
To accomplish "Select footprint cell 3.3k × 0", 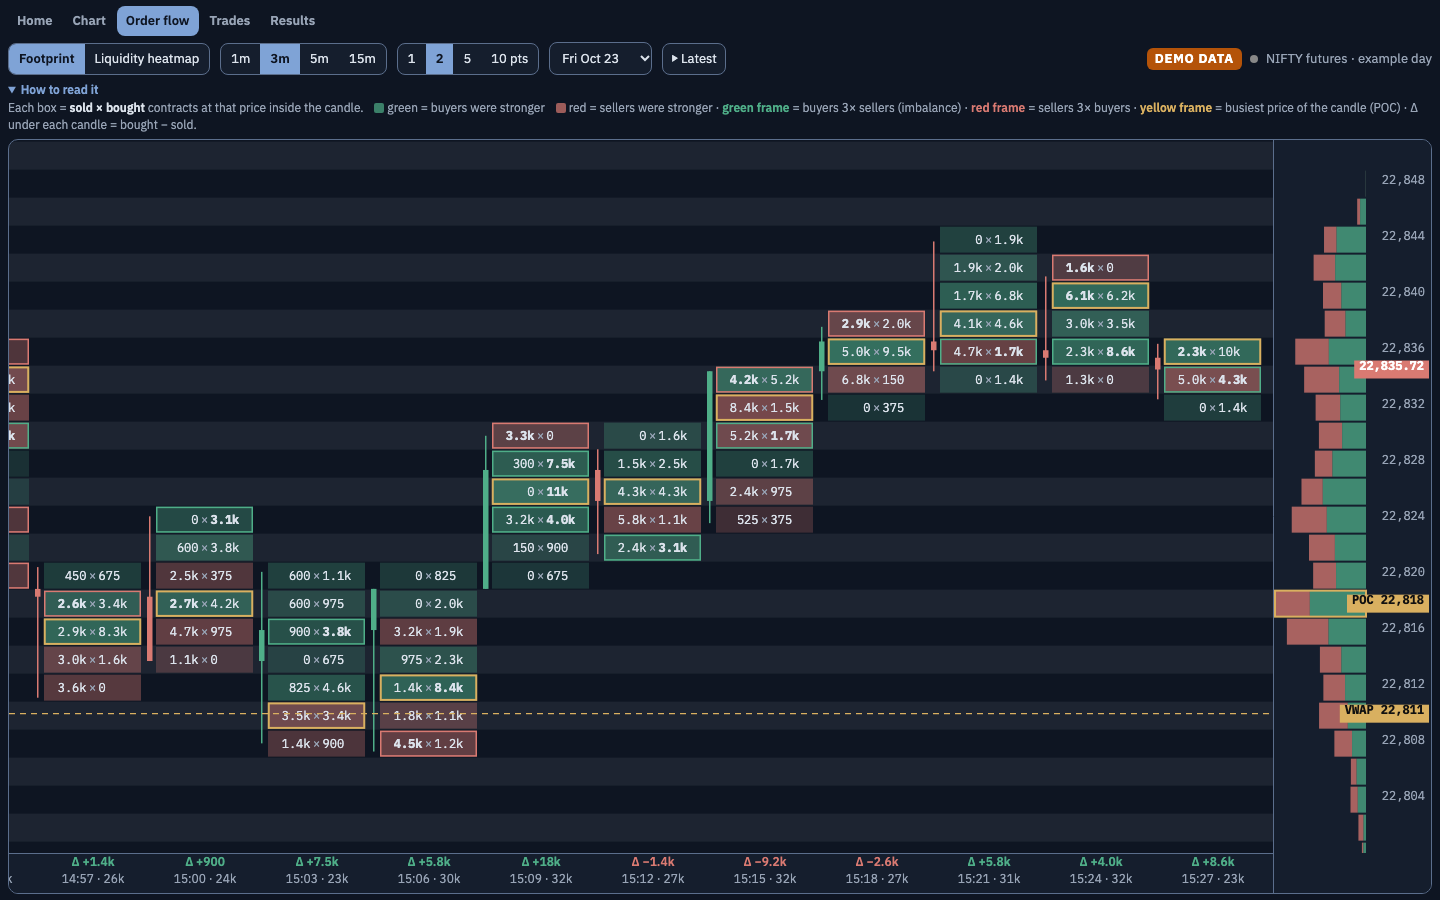I will tap(540, 436).
